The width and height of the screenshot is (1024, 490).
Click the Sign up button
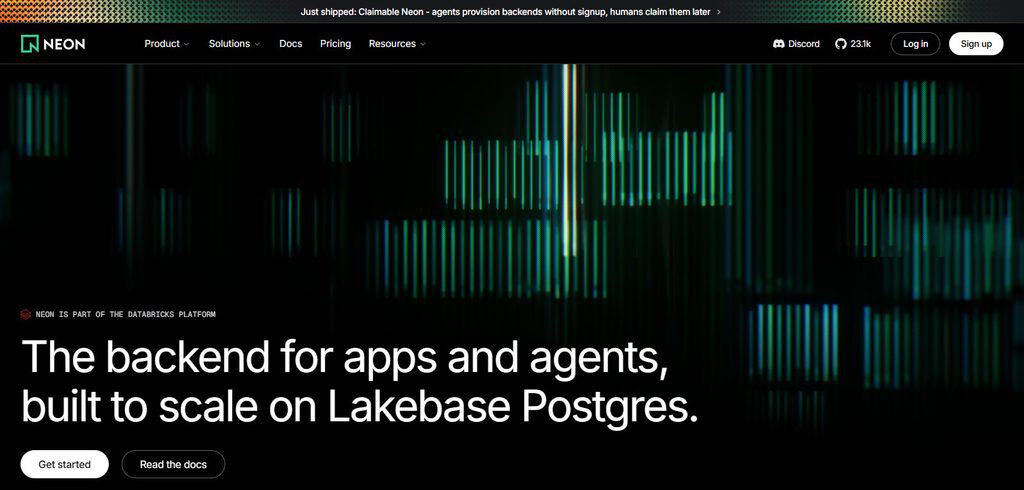click(976, 44)
